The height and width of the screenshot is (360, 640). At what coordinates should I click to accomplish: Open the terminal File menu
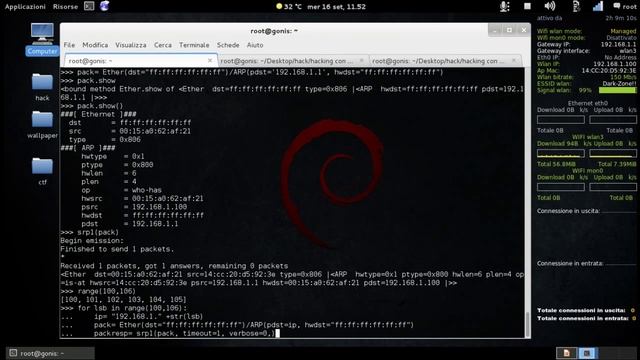(x=69, y=45)
